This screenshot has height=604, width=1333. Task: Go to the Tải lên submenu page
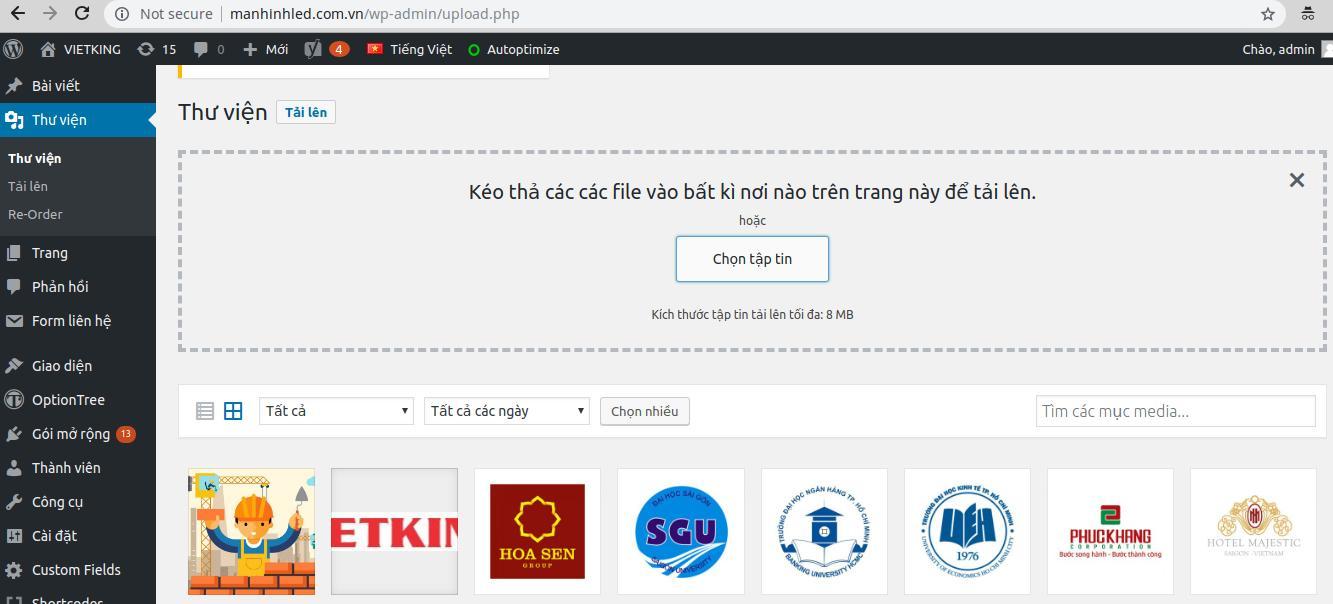(28, 186)
